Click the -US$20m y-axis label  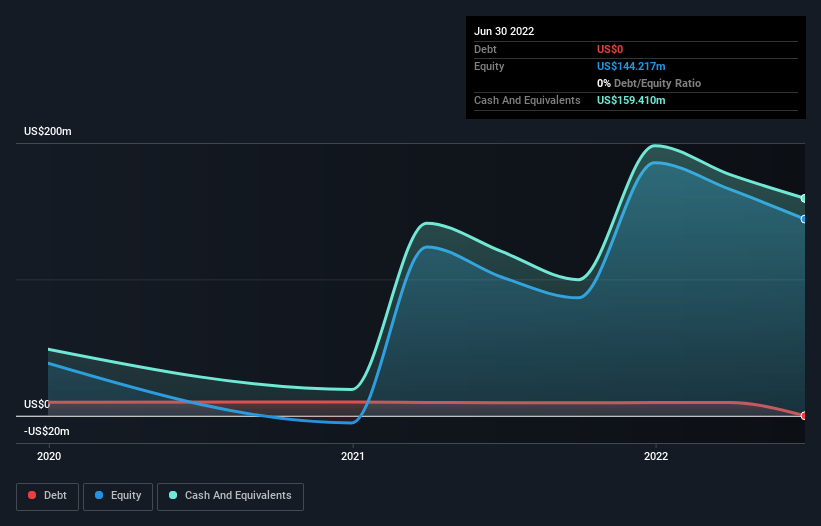pos(47,431)
